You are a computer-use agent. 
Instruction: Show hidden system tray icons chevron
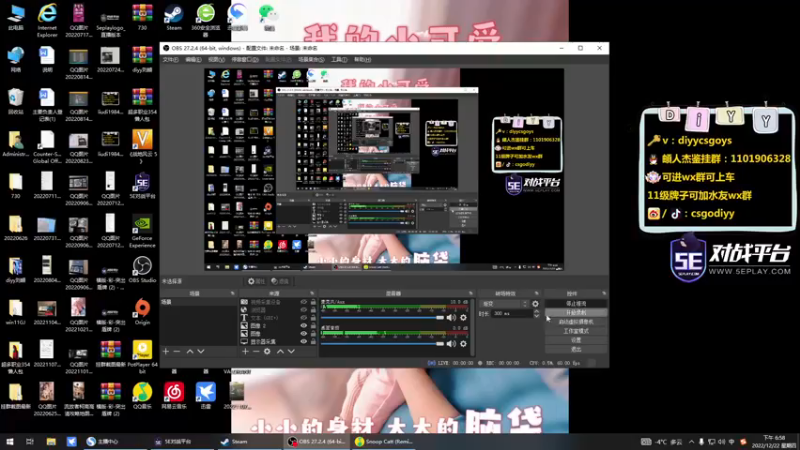click(691, 442)
